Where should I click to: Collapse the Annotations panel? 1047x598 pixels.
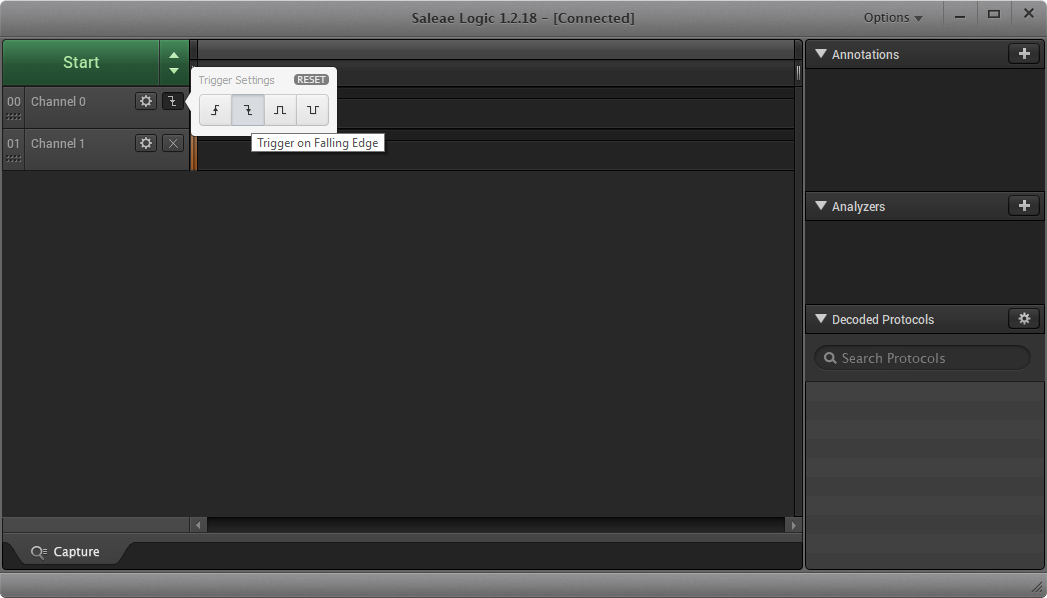click(x=821, y=55)
